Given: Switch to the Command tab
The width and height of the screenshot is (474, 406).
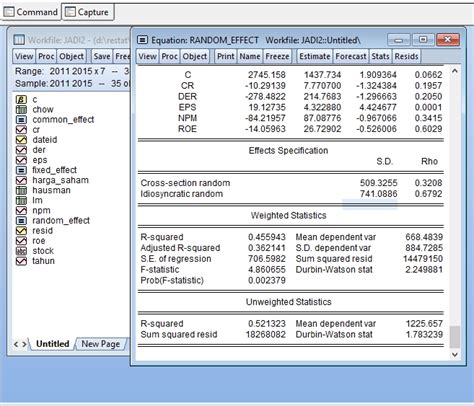Looking at the screenshot, I should tap(30, 12).
